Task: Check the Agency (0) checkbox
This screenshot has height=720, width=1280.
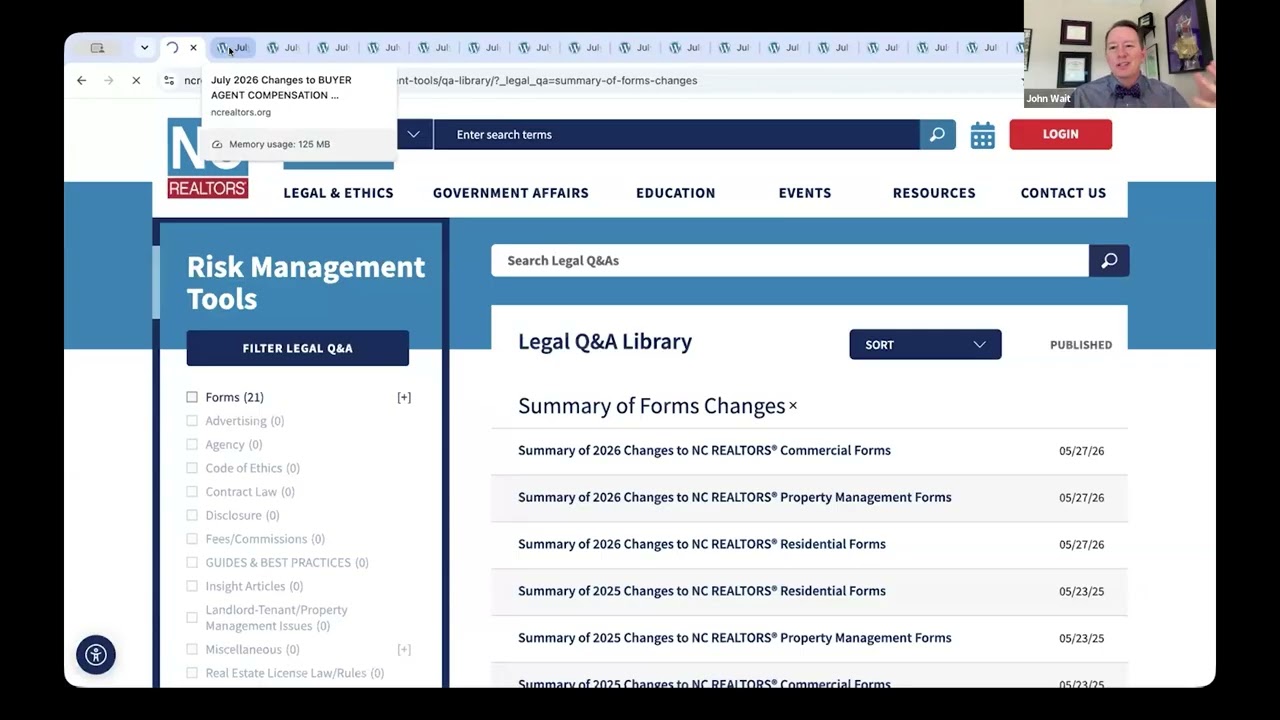Action: click(x=192, y=445)
